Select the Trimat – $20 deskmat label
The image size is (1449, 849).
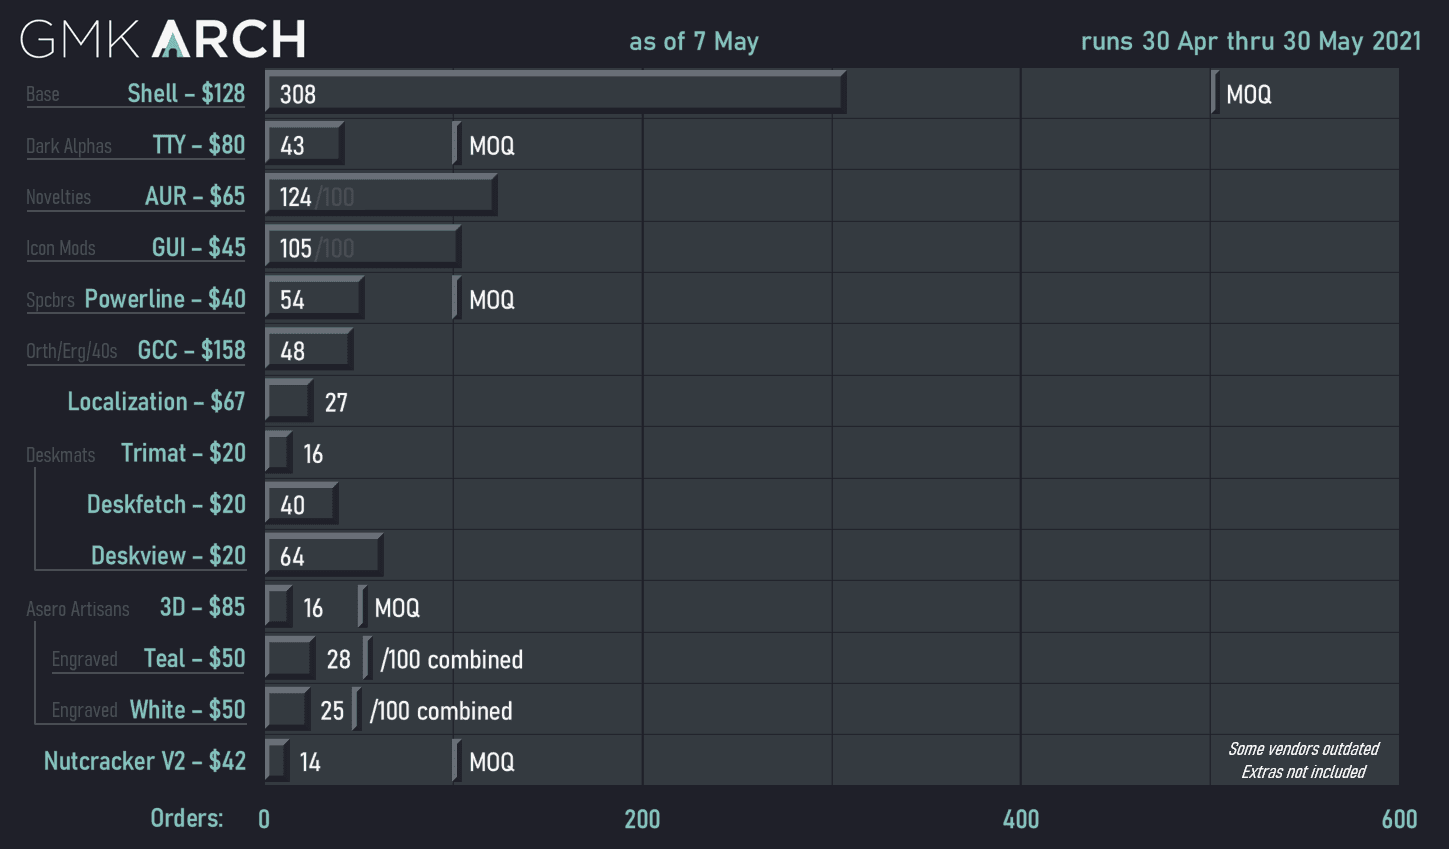point(183,453)
